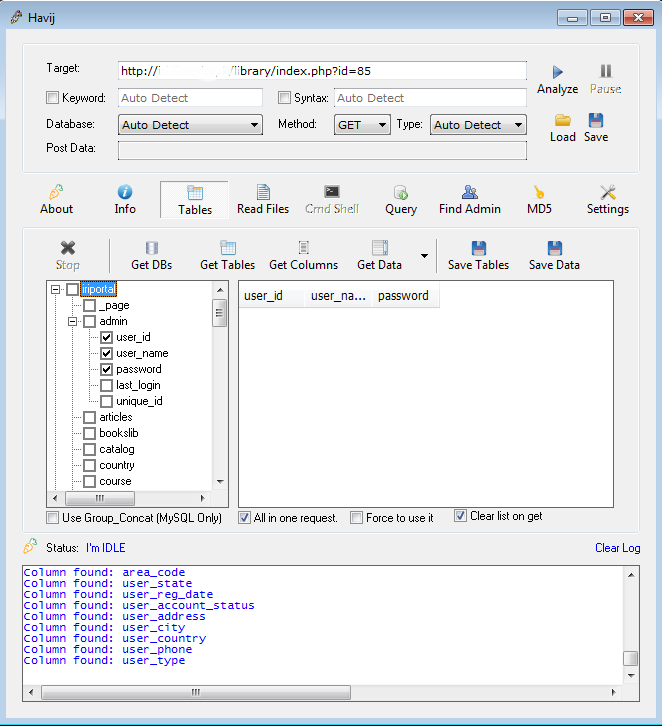Screen dimensions: 662x726
Task: Click the carrot icon beside Status
Action: point(30,546)
